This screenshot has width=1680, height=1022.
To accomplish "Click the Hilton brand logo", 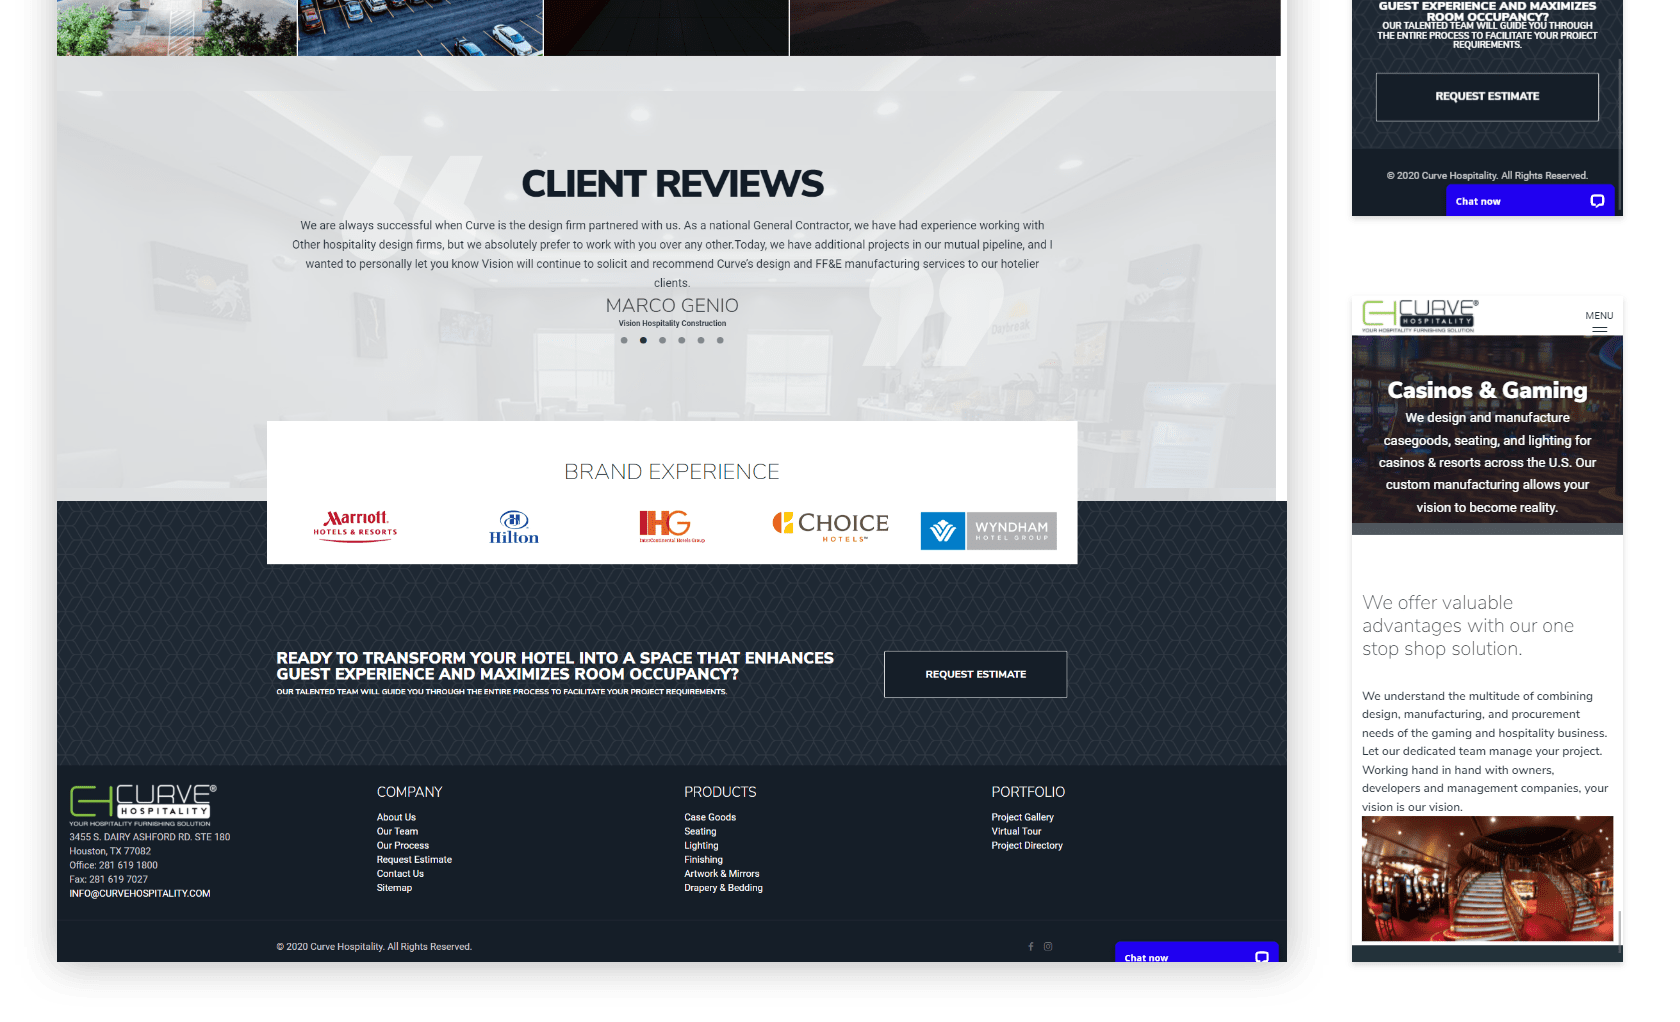I will 514,527.
